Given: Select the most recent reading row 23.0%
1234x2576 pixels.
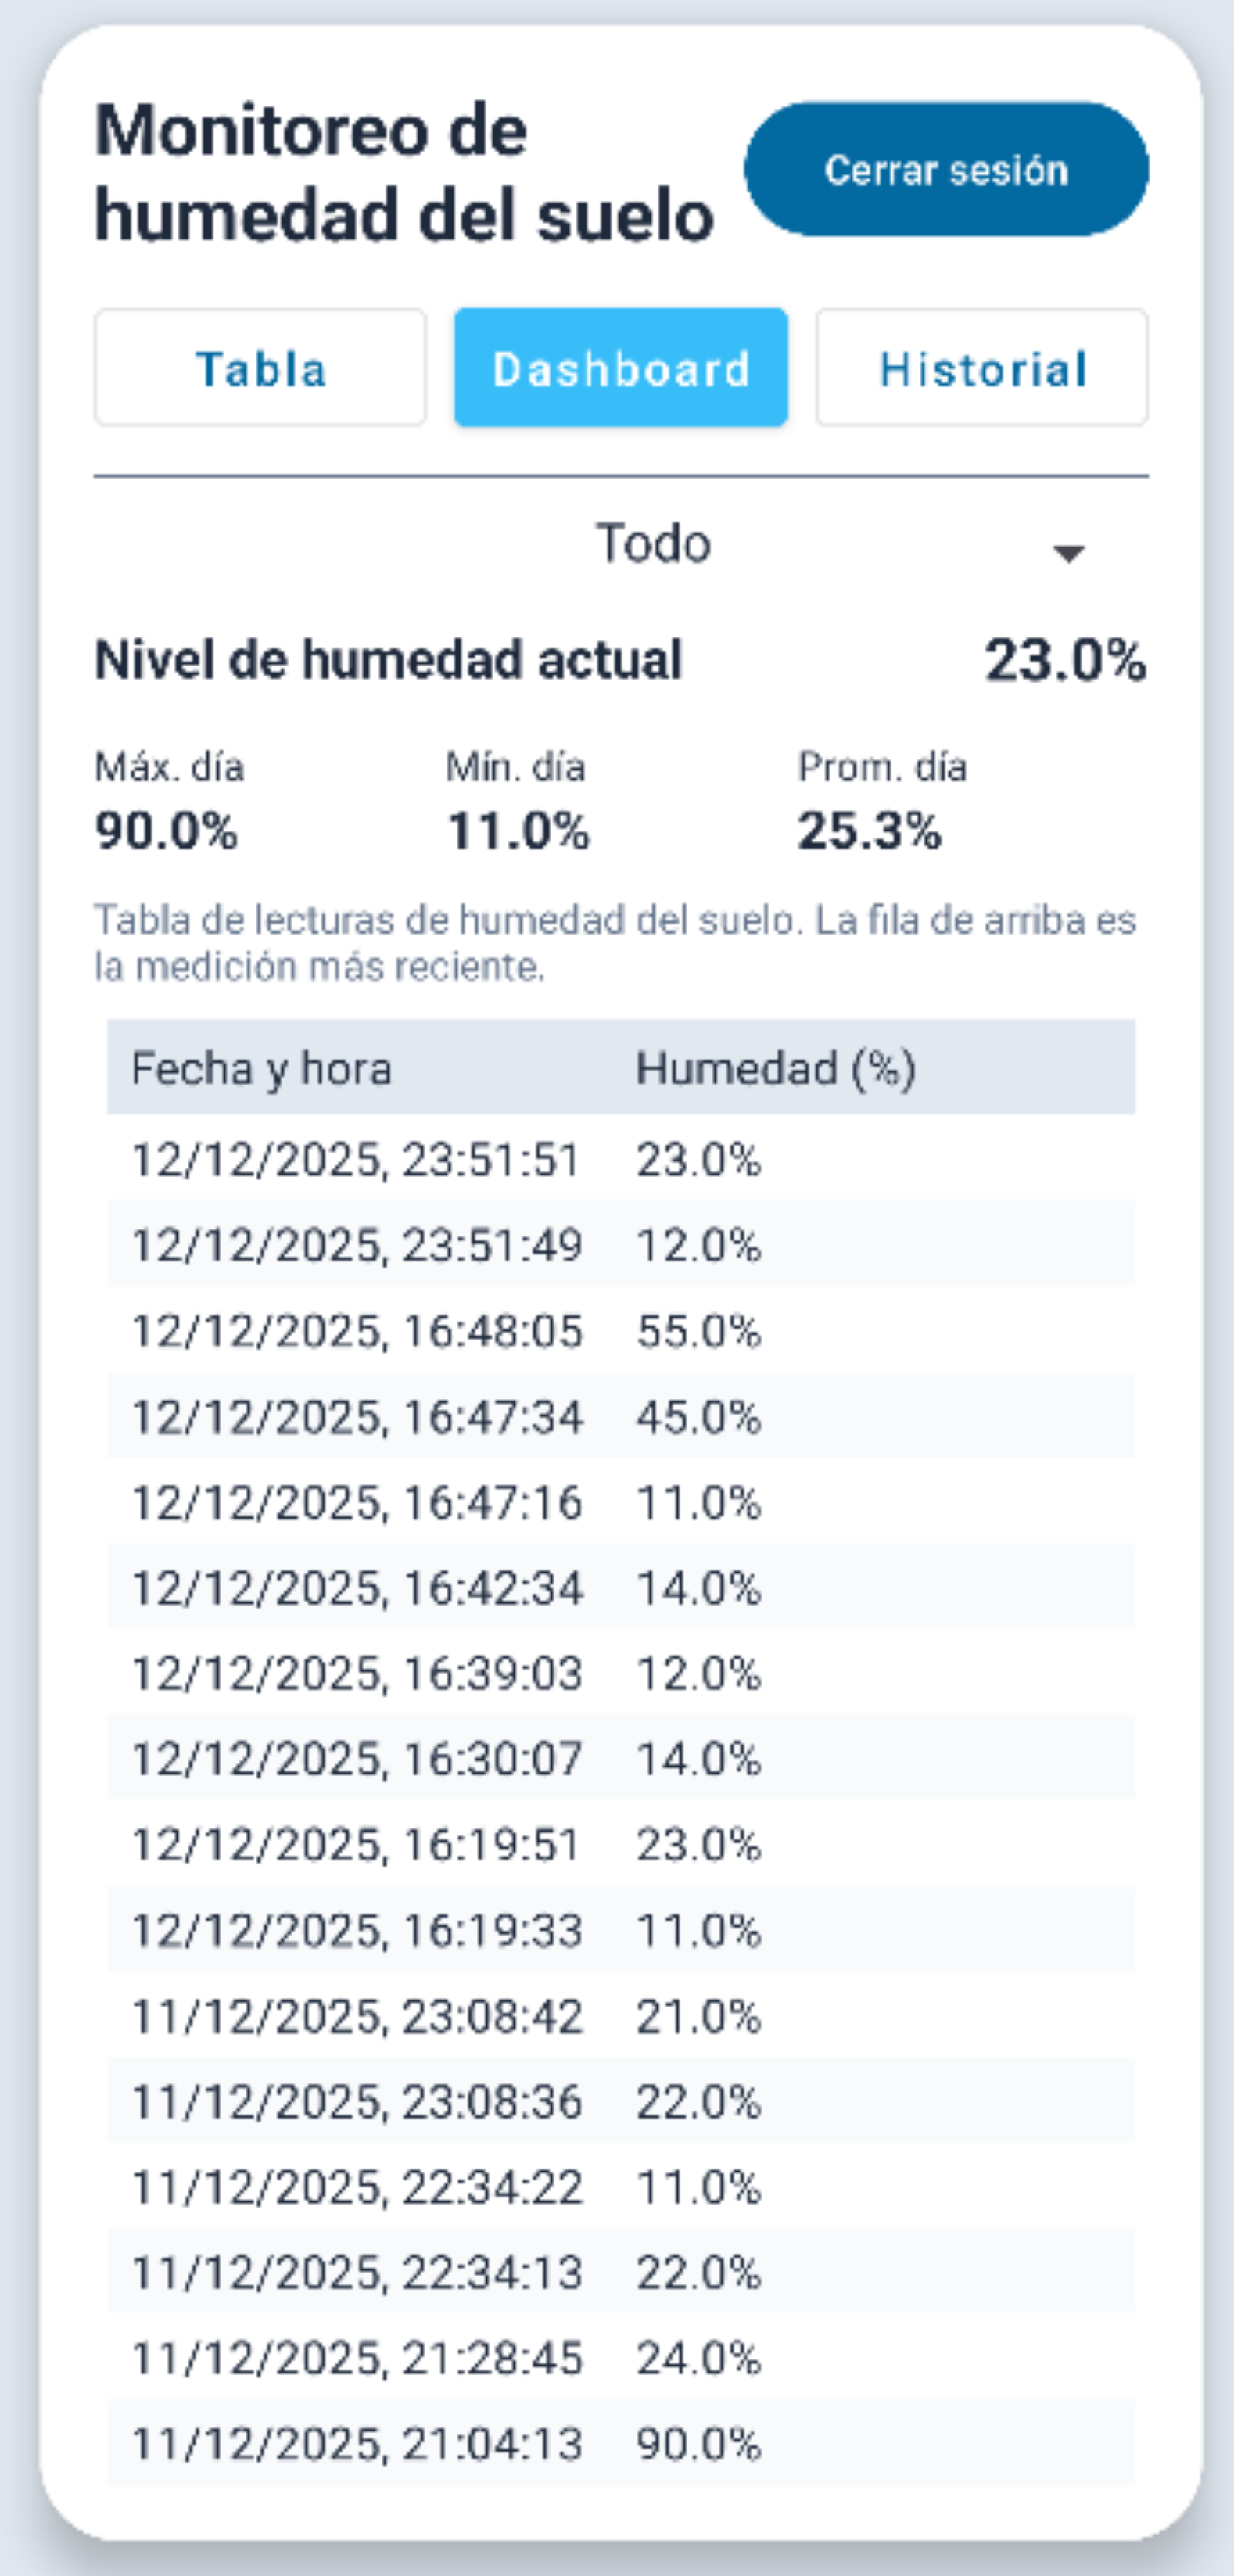Looking at the screenshot, I should click(x=620, y=1161).
